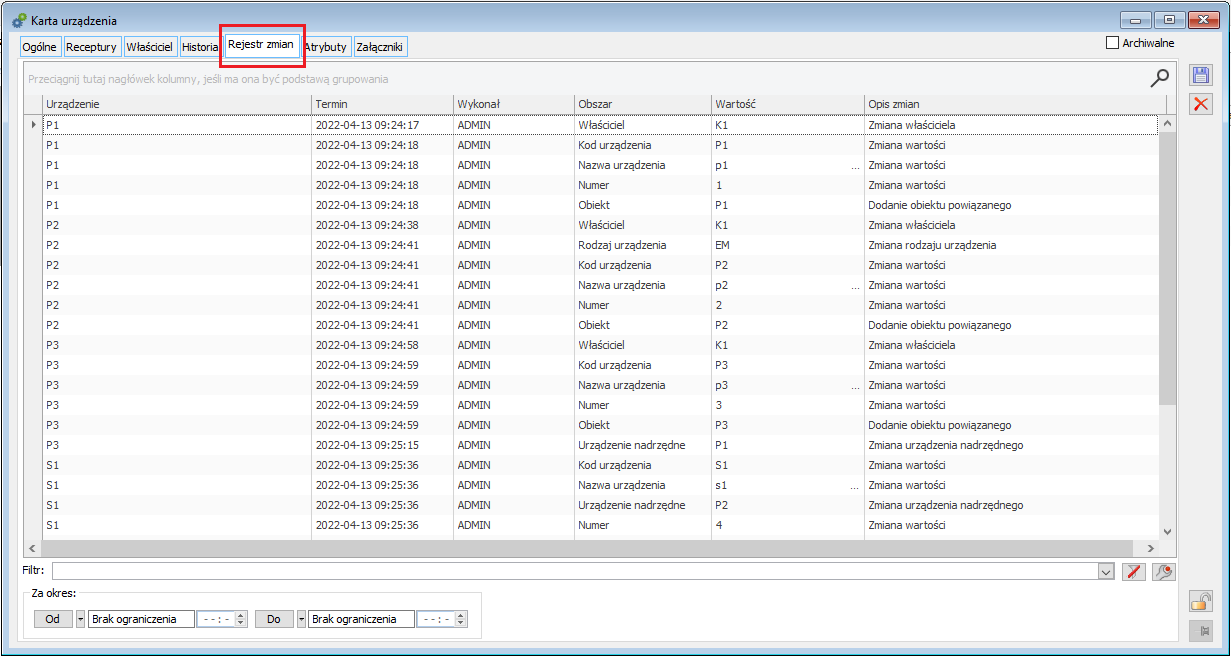
Task: Click the ellipsis next to value p1
Action: tap(855, 165)
